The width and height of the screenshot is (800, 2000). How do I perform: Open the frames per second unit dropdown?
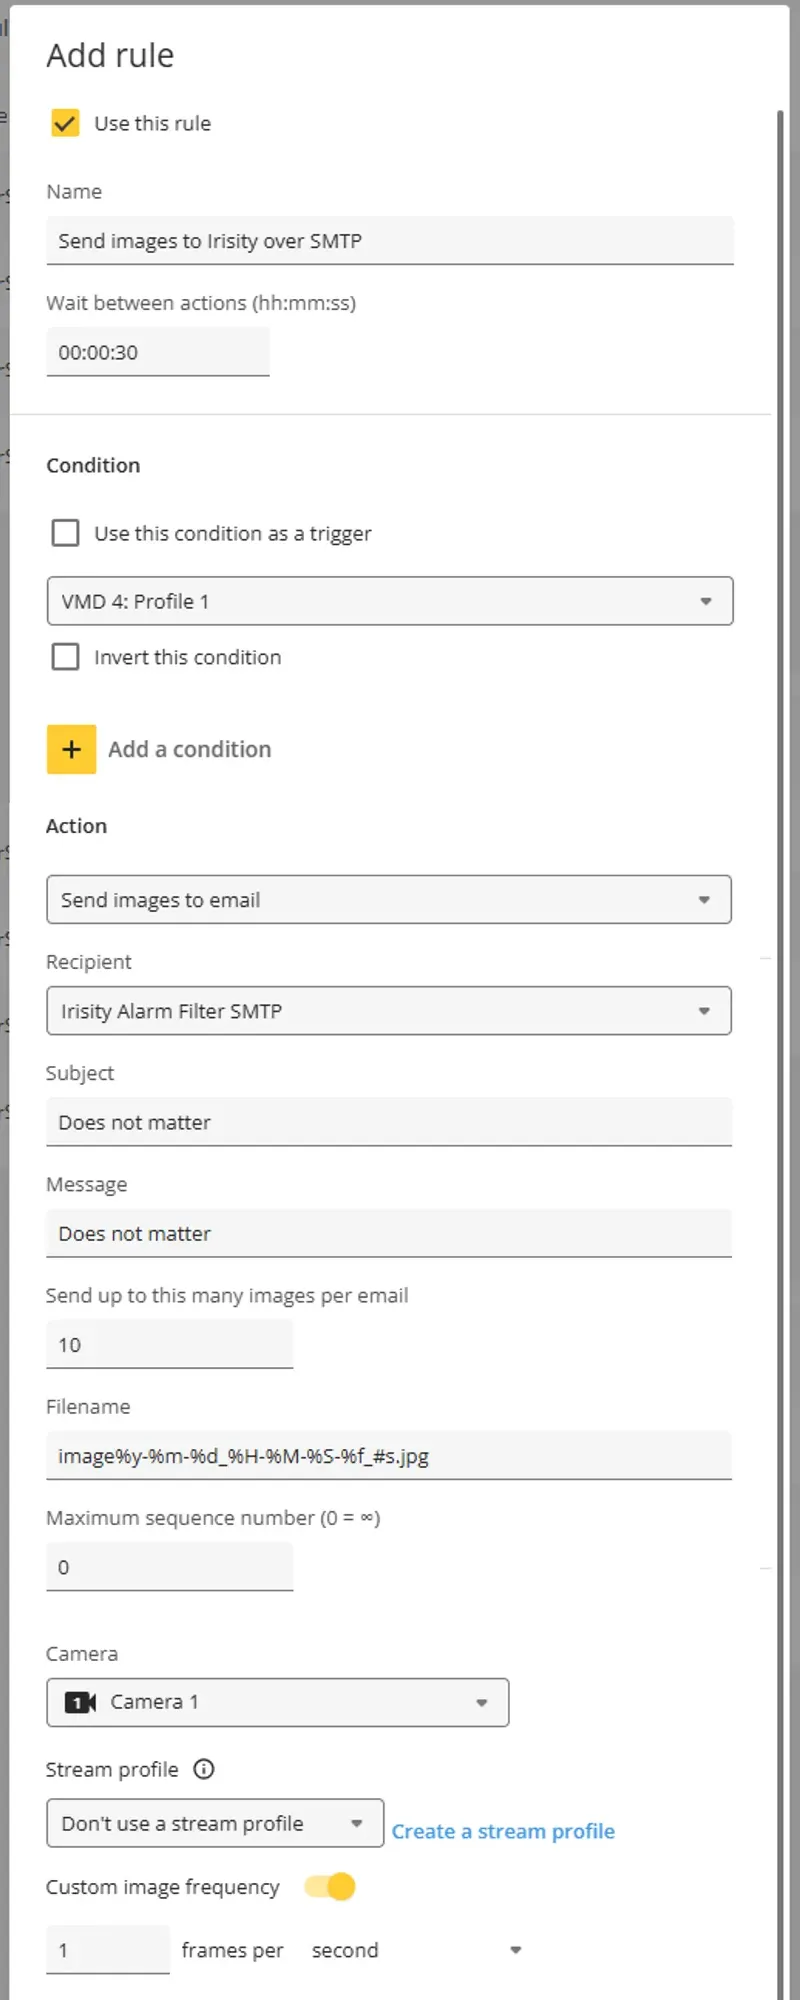pos(416,1950)
